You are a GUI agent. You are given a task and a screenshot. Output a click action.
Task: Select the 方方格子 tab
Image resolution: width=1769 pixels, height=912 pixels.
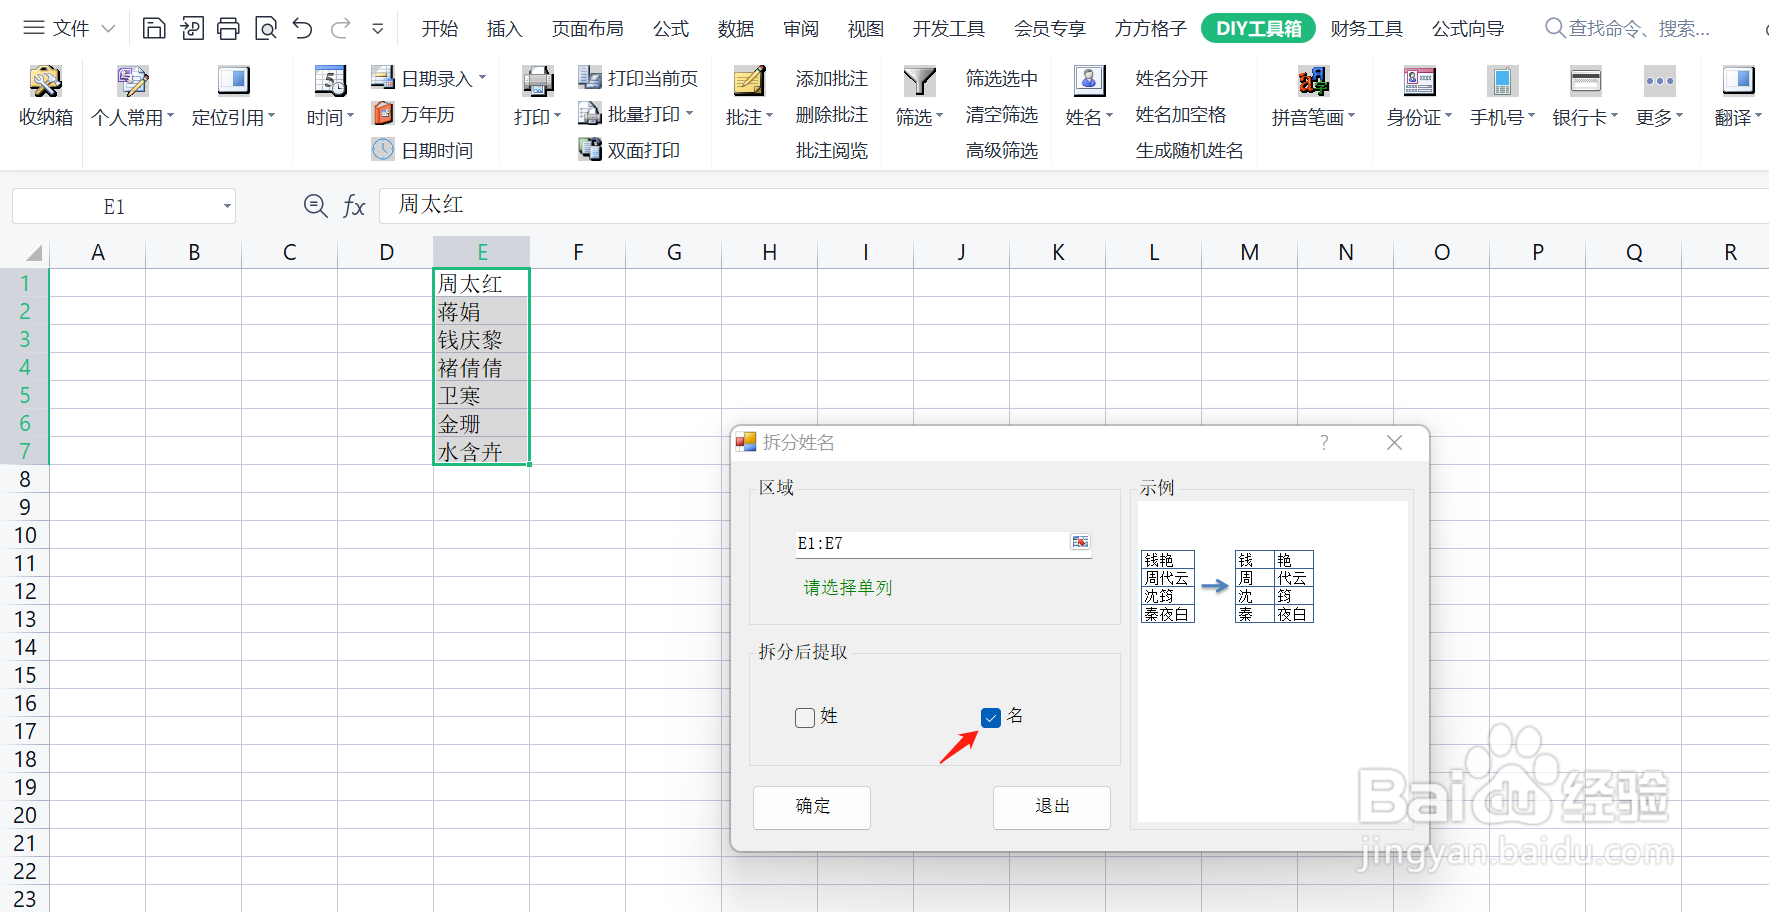tap(1150, 29)
